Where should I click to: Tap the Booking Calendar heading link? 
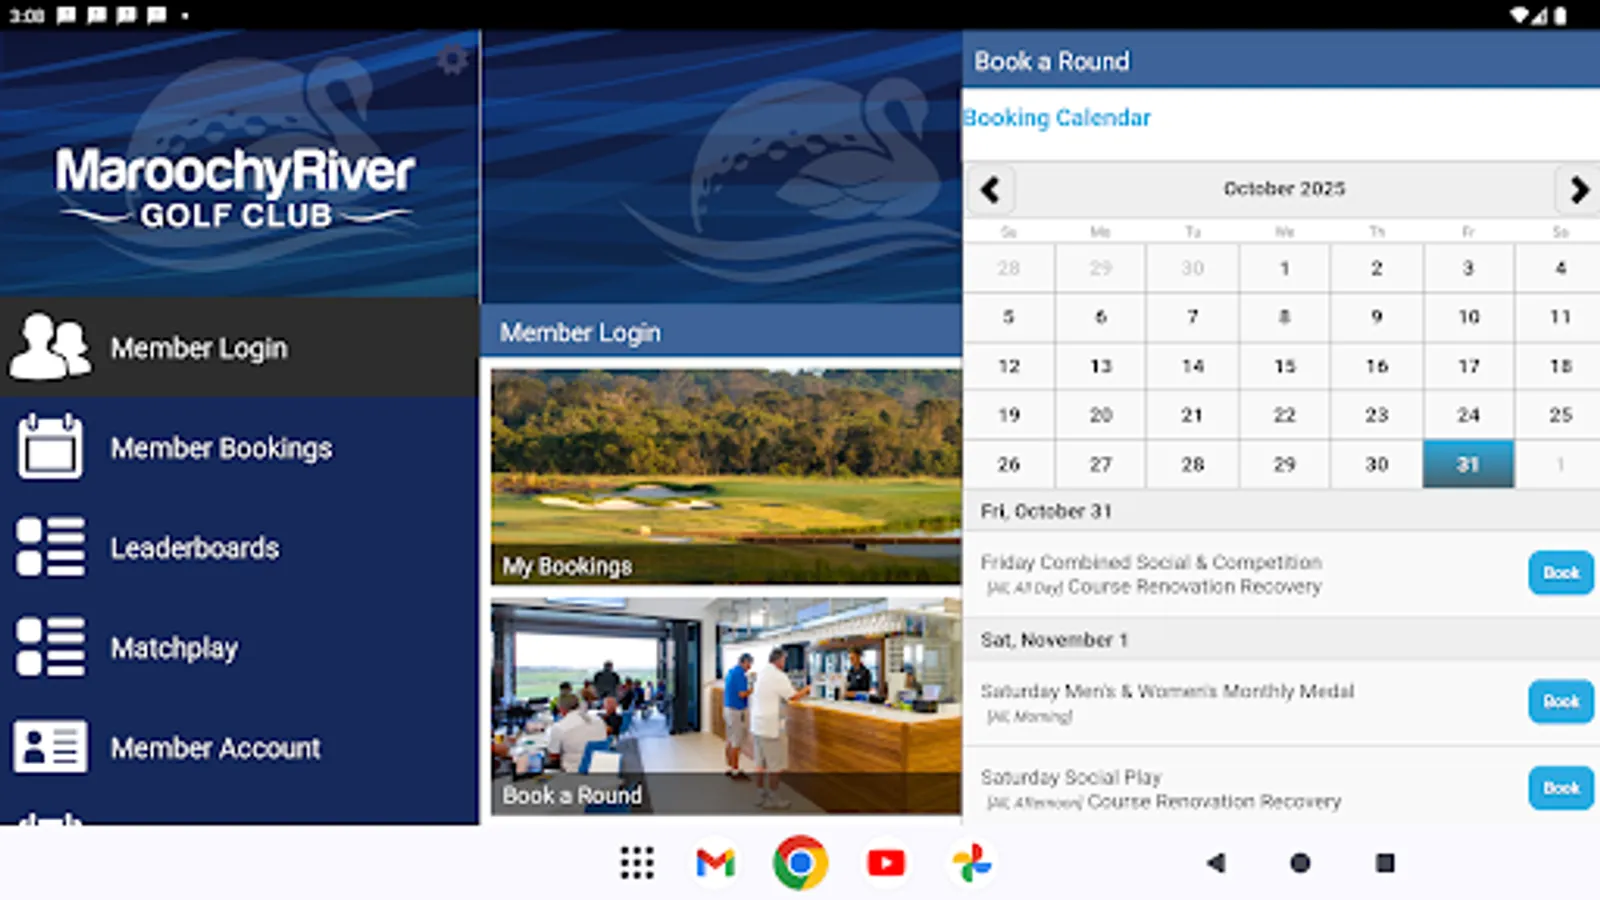(1057, 118)
